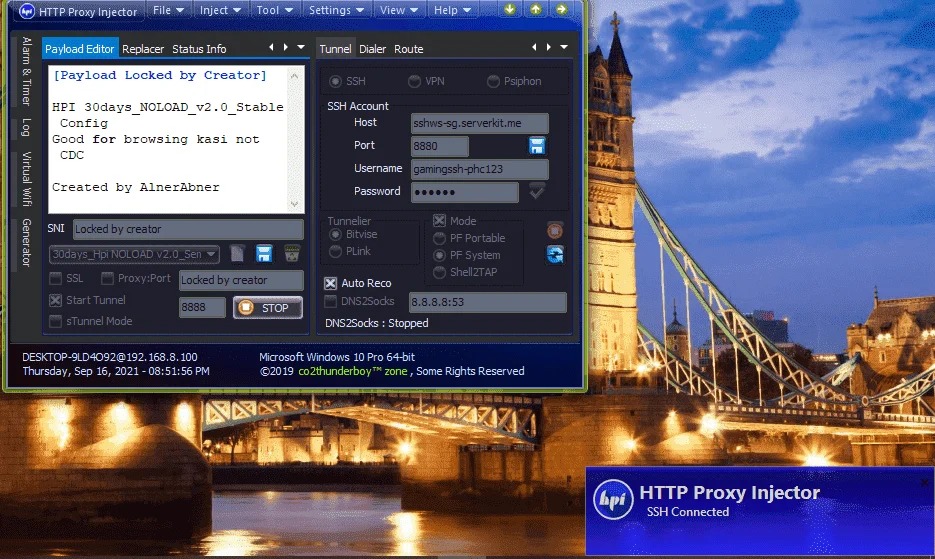The width and height of the screenshot is (935, 559).
Task: Click the blue floppy save config icon
Action: coord(264,254)
